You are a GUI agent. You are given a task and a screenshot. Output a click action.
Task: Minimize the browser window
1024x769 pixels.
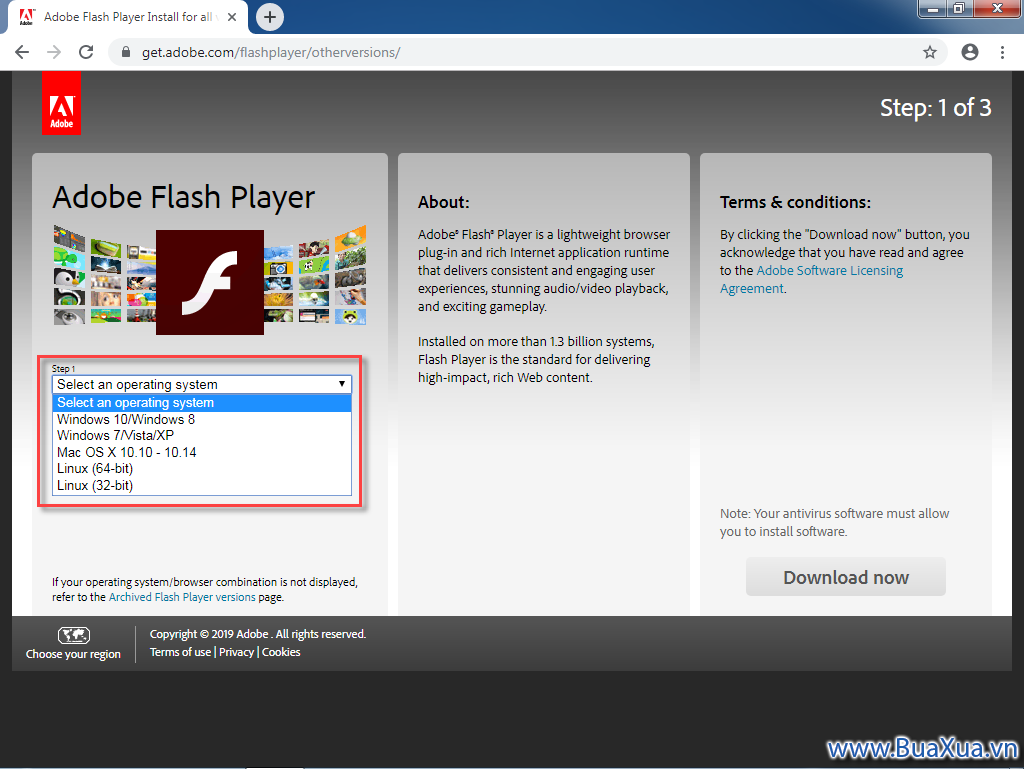(x=933, y=9)
